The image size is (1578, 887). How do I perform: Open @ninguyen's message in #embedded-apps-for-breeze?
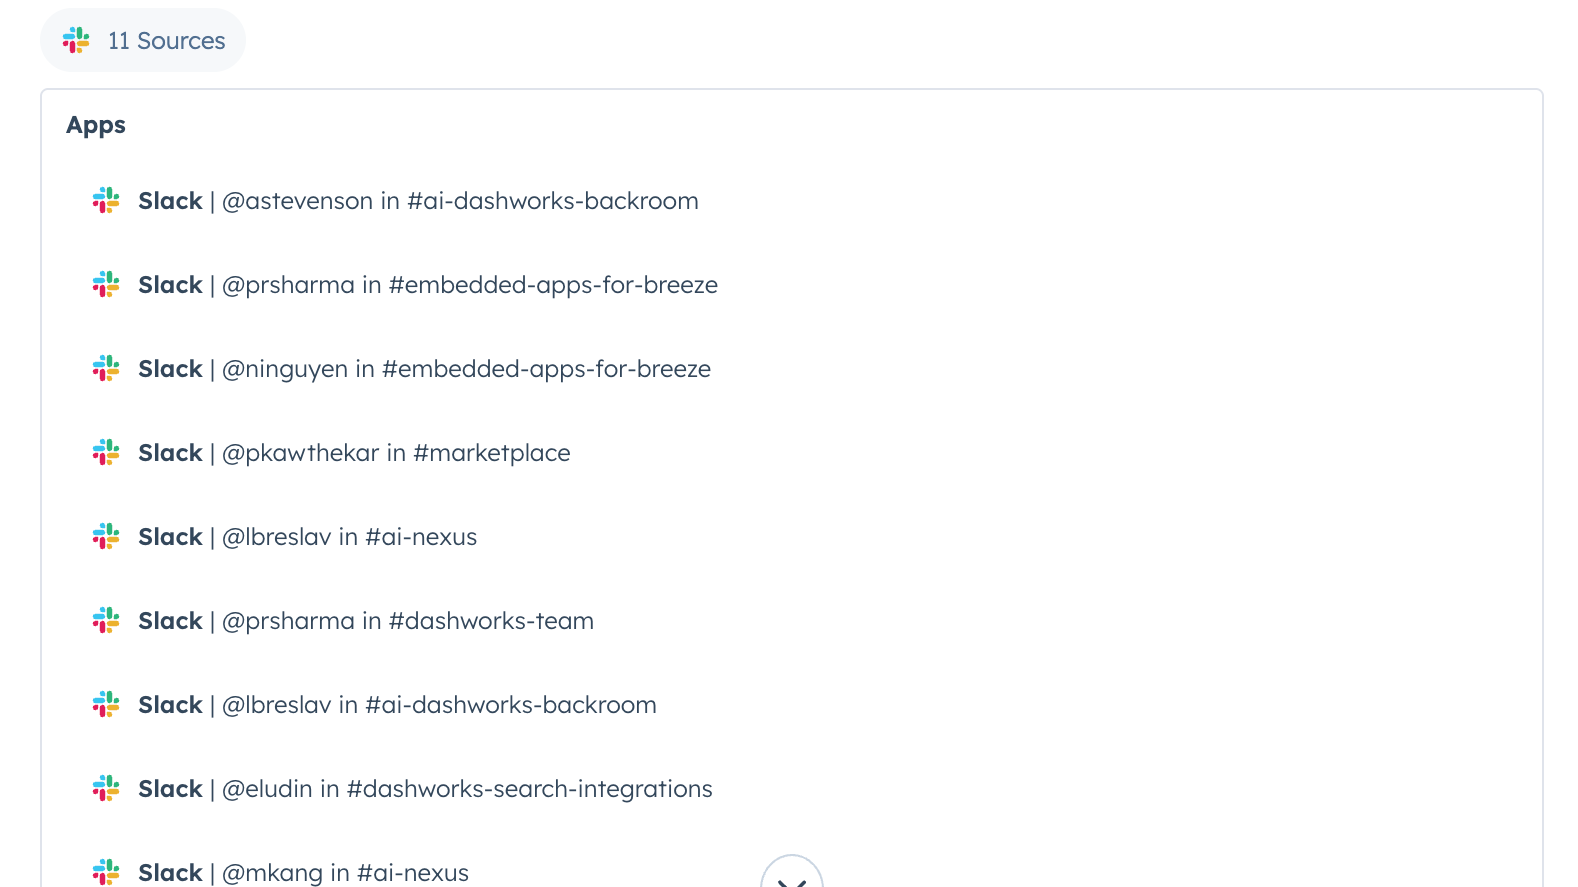click(466, 369)
